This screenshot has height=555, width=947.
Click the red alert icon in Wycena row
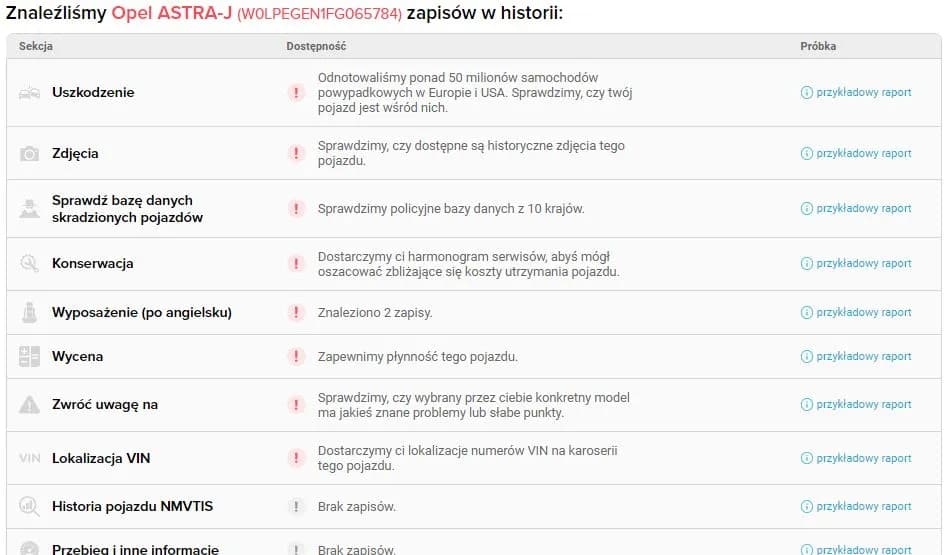click(296, 357)
